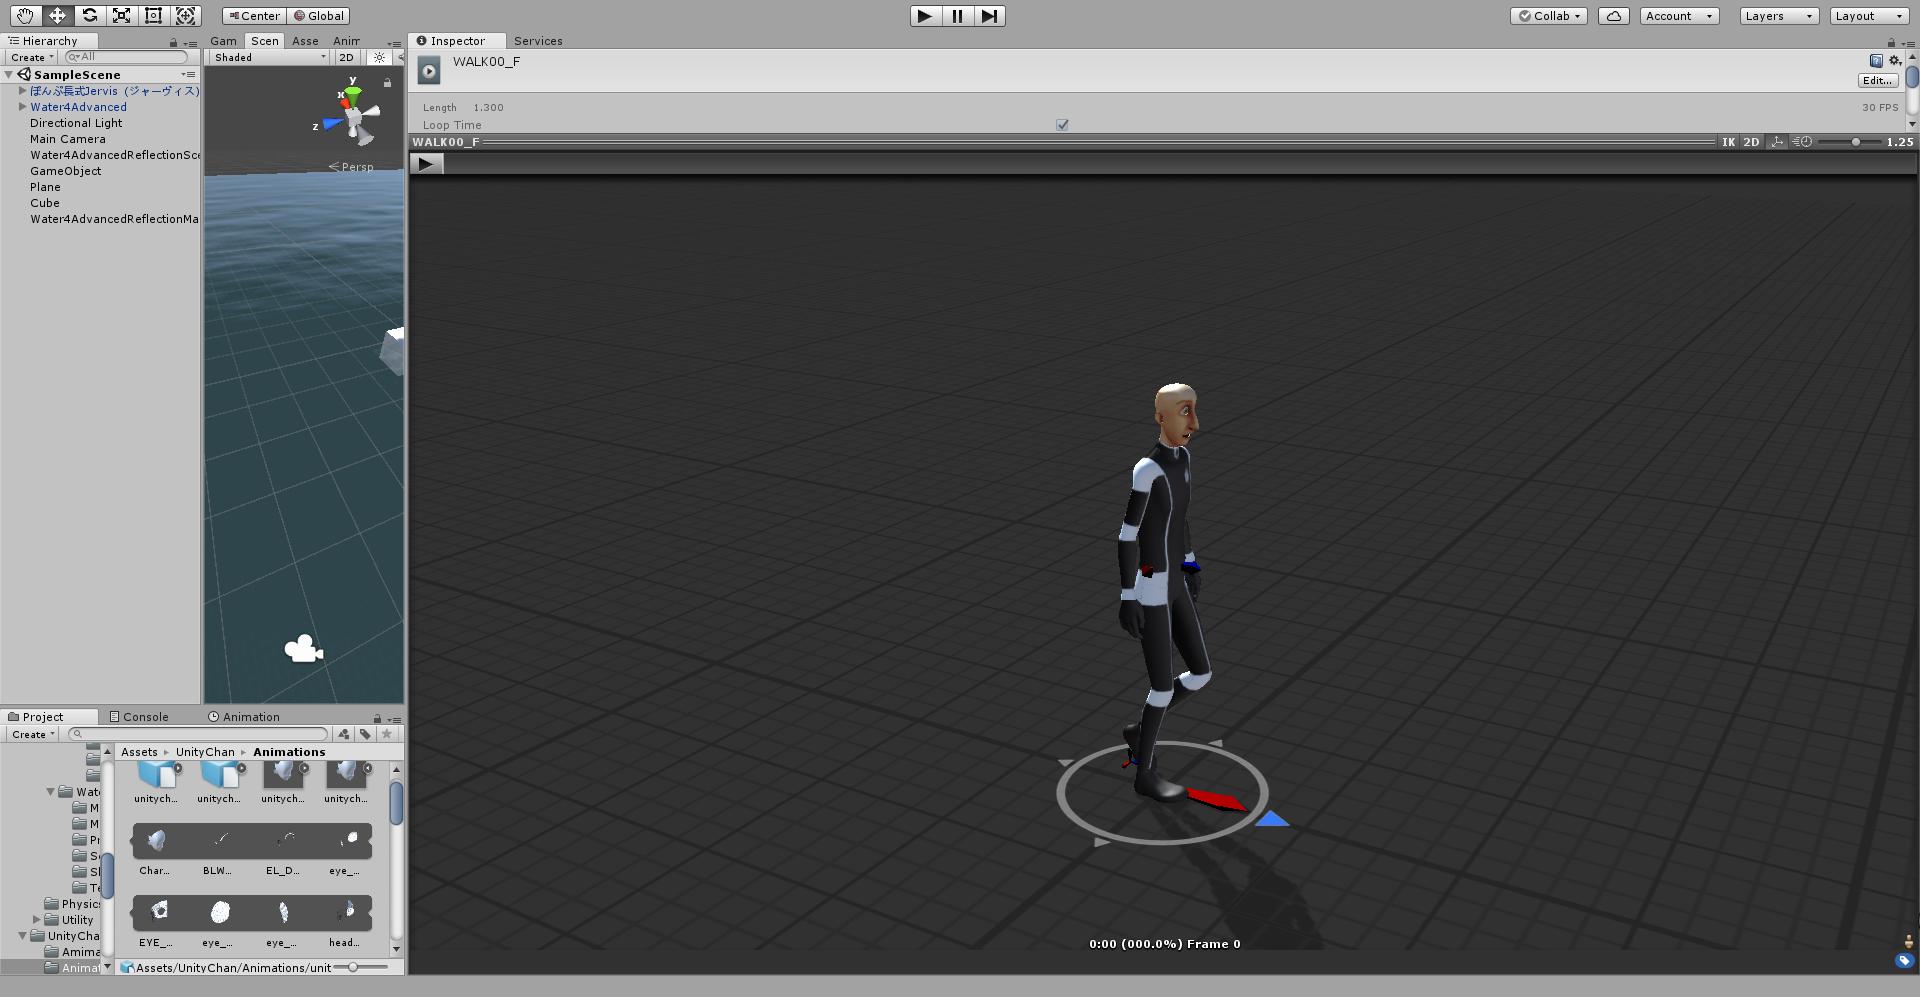
Task: Step one frame forward
Action: point(989,16)
